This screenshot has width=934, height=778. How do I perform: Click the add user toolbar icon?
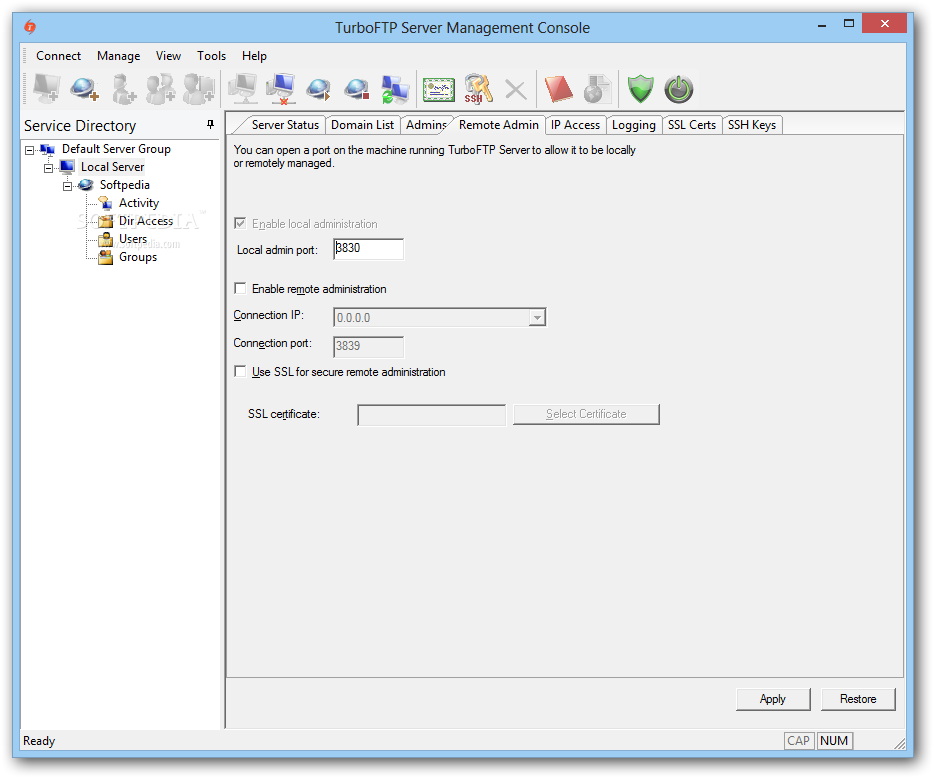123,89
